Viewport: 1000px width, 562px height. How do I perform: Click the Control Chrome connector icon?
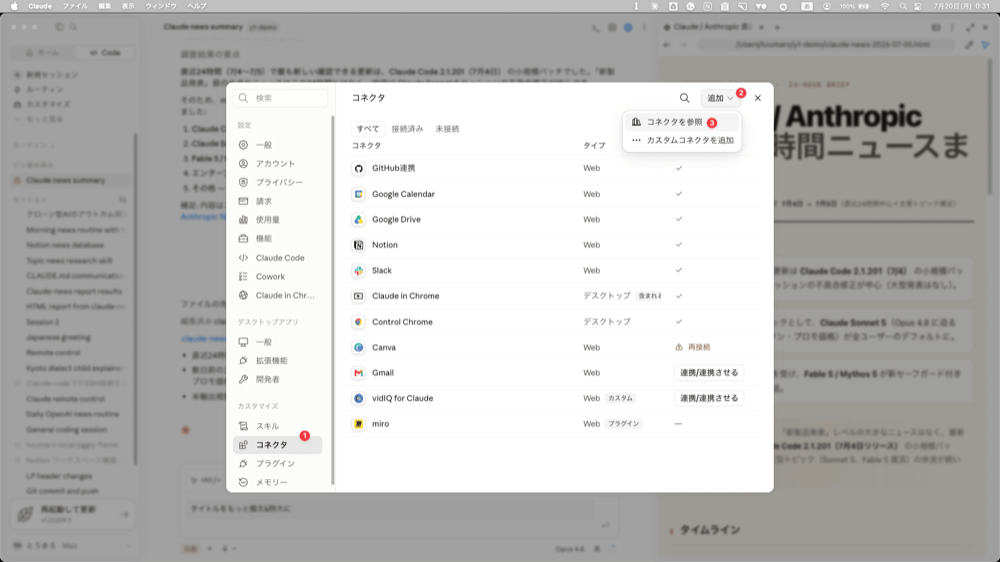point(358,322)
